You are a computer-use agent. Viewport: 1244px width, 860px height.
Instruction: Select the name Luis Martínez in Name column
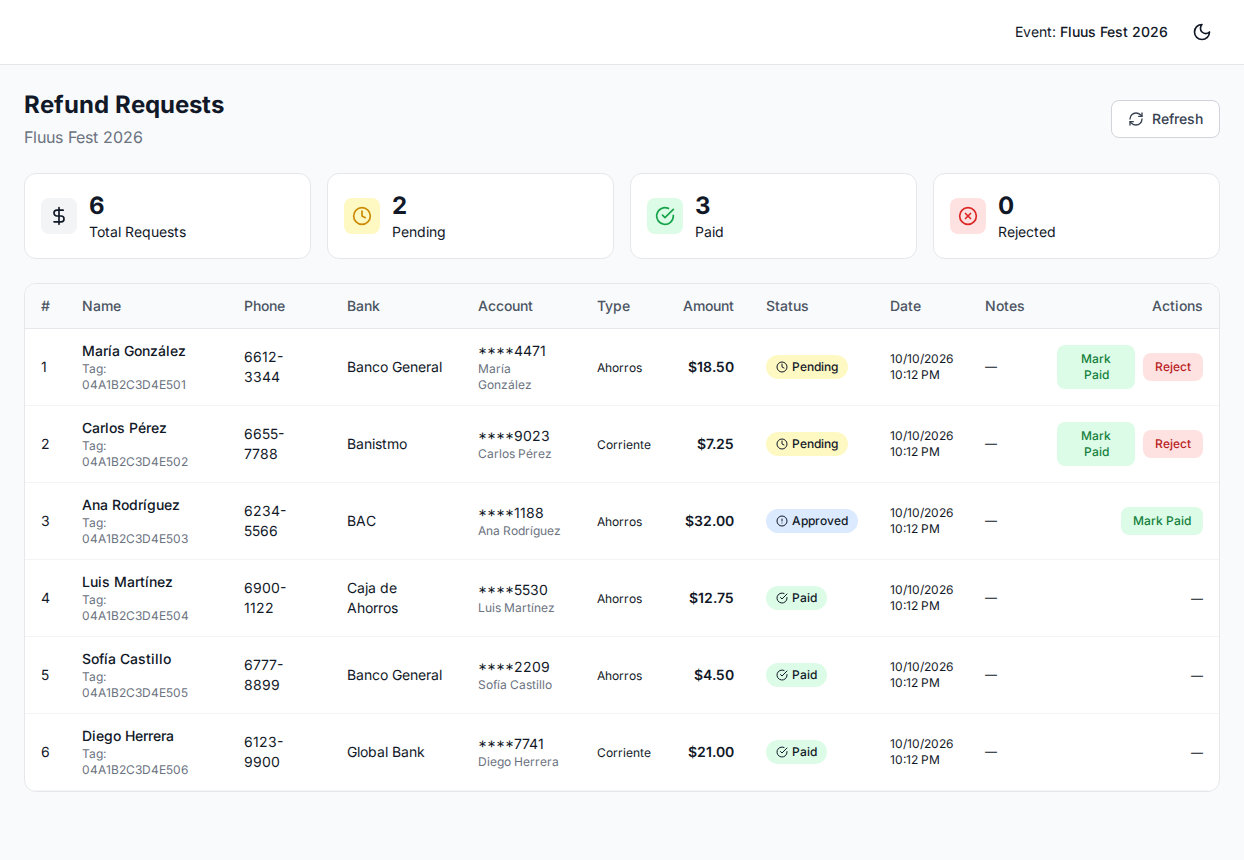click(128, 582)
